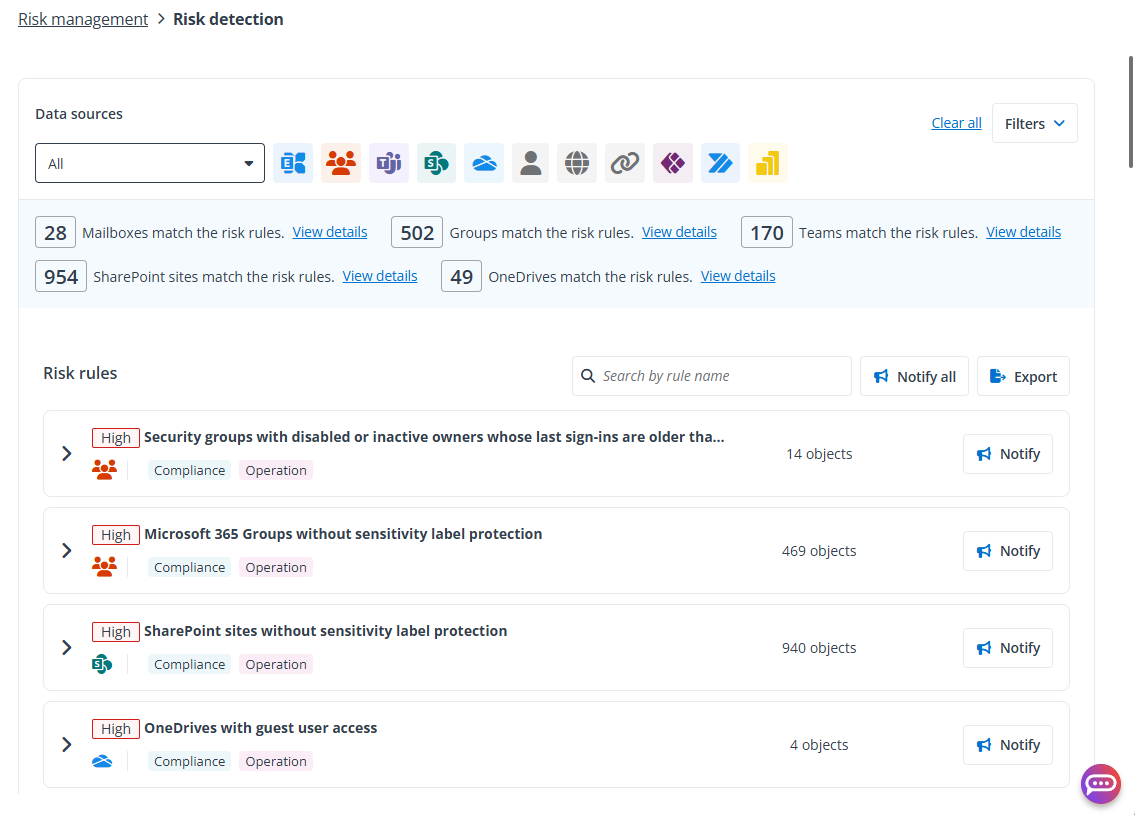This screenshot has width=1135, height=815.
Task: Open the data sources All dropdown
Action: point(149,161)
